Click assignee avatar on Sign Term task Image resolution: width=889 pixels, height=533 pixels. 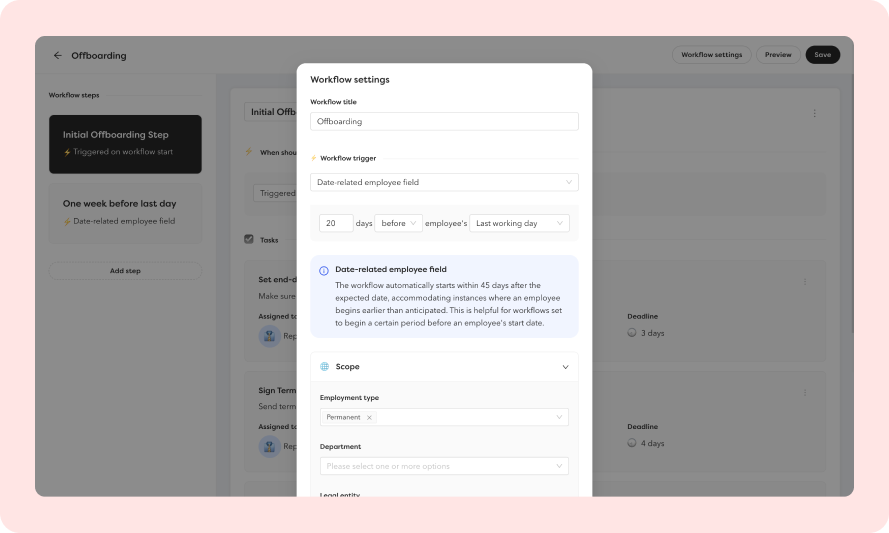click(x=270, y=446)
